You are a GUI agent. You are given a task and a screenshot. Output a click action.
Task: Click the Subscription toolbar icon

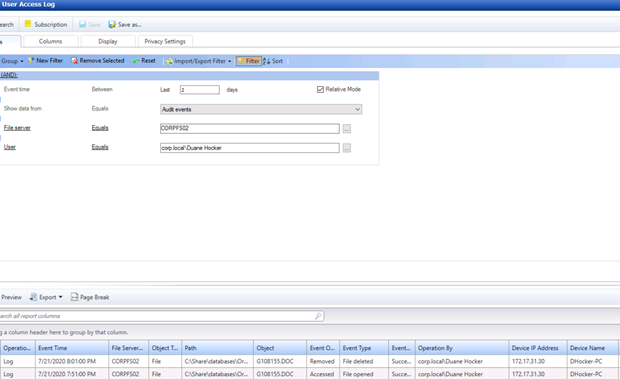pyautogui.click(x=28, y=24)
